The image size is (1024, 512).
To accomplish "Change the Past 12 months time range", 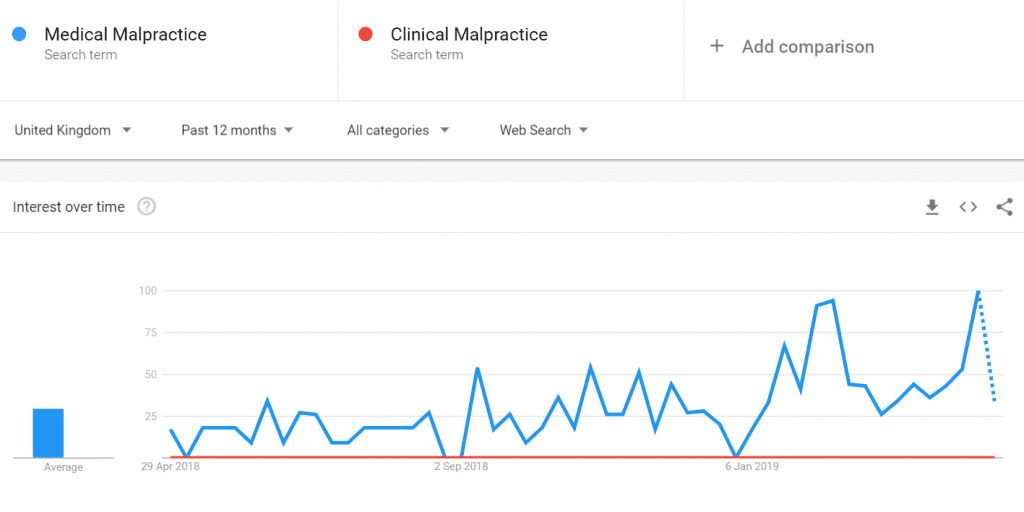I will (237, 130).
